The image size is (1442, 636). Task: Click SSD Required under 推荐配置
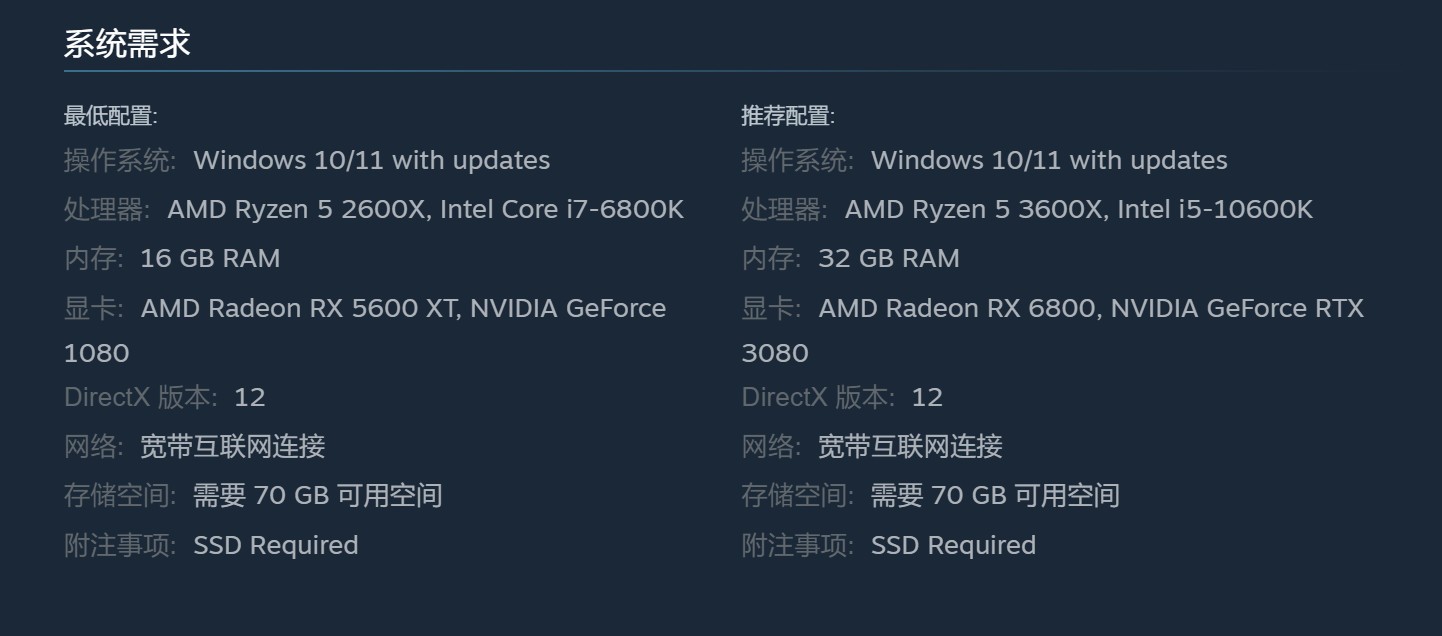pyautogui.click(x=953, y=545)
